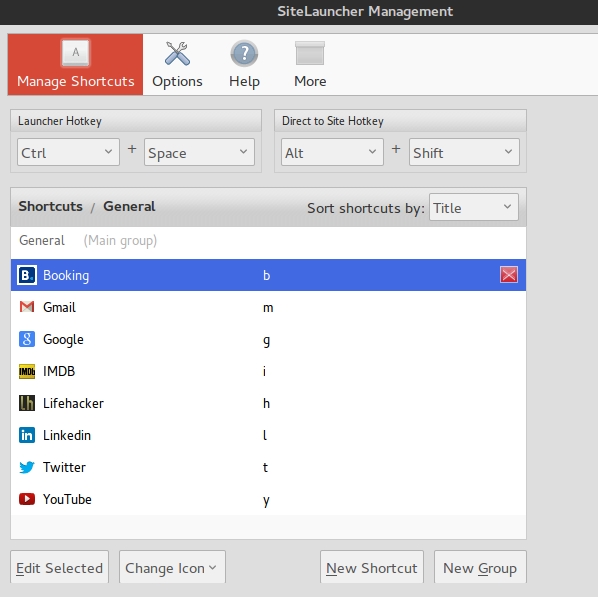This screenshot has height=597, width=598.
Task: Open the Space launcher key dropdown
Action: [x=199, y=152]
